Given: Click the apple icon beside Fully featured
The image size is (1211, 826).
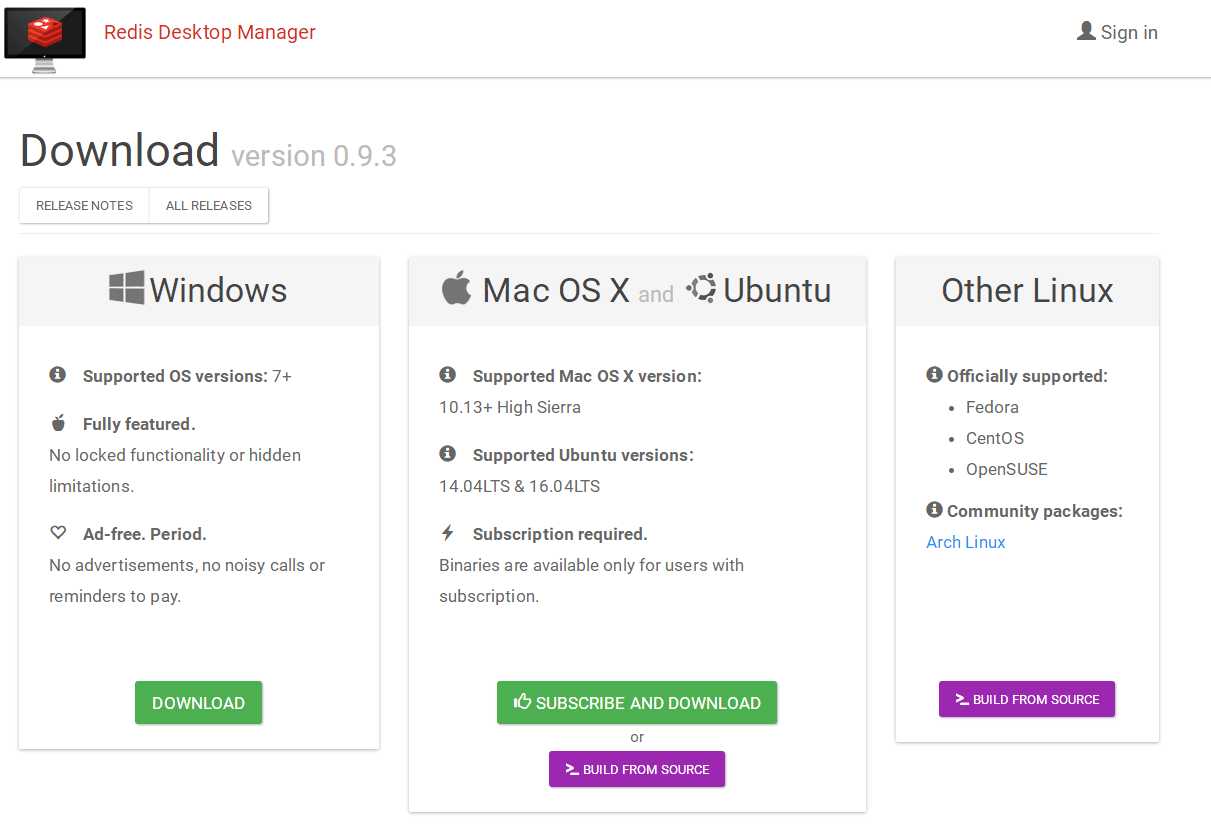Looking at the screenshot, I should (x=58, y=423).
